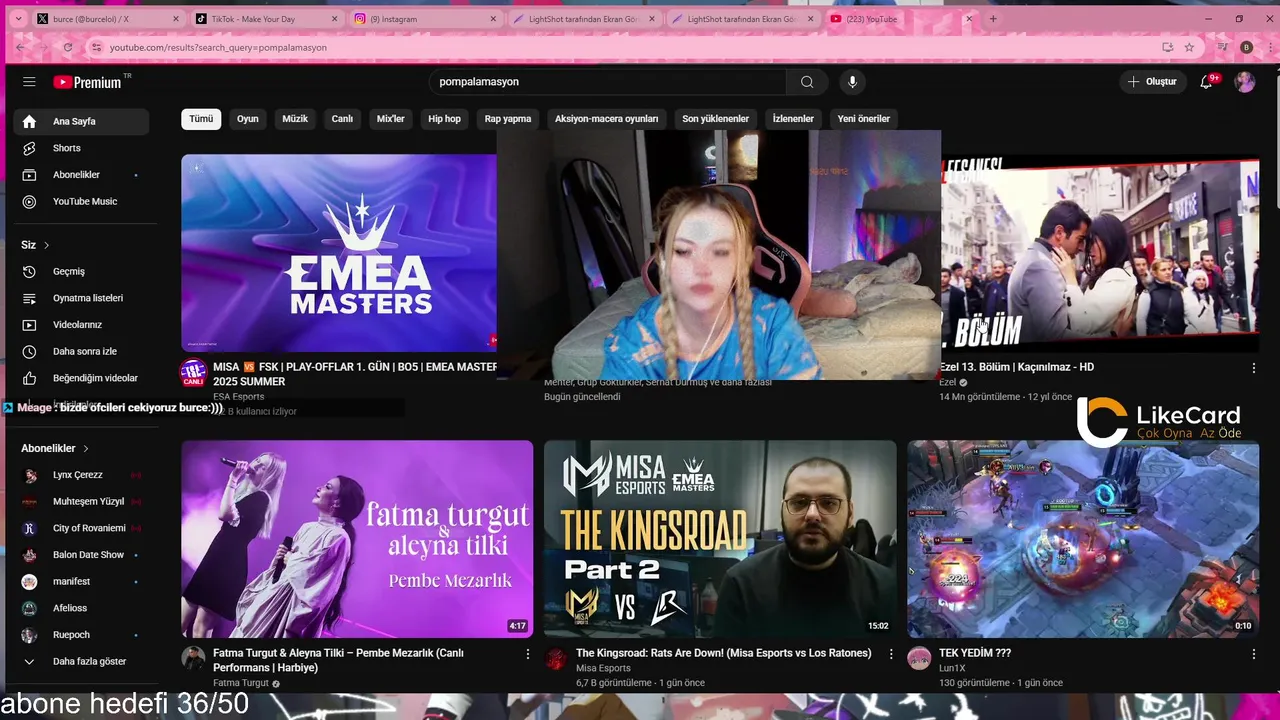Select the Son yüklenenler filter chip
1280x720 pixels.
(x=716, y=119)
